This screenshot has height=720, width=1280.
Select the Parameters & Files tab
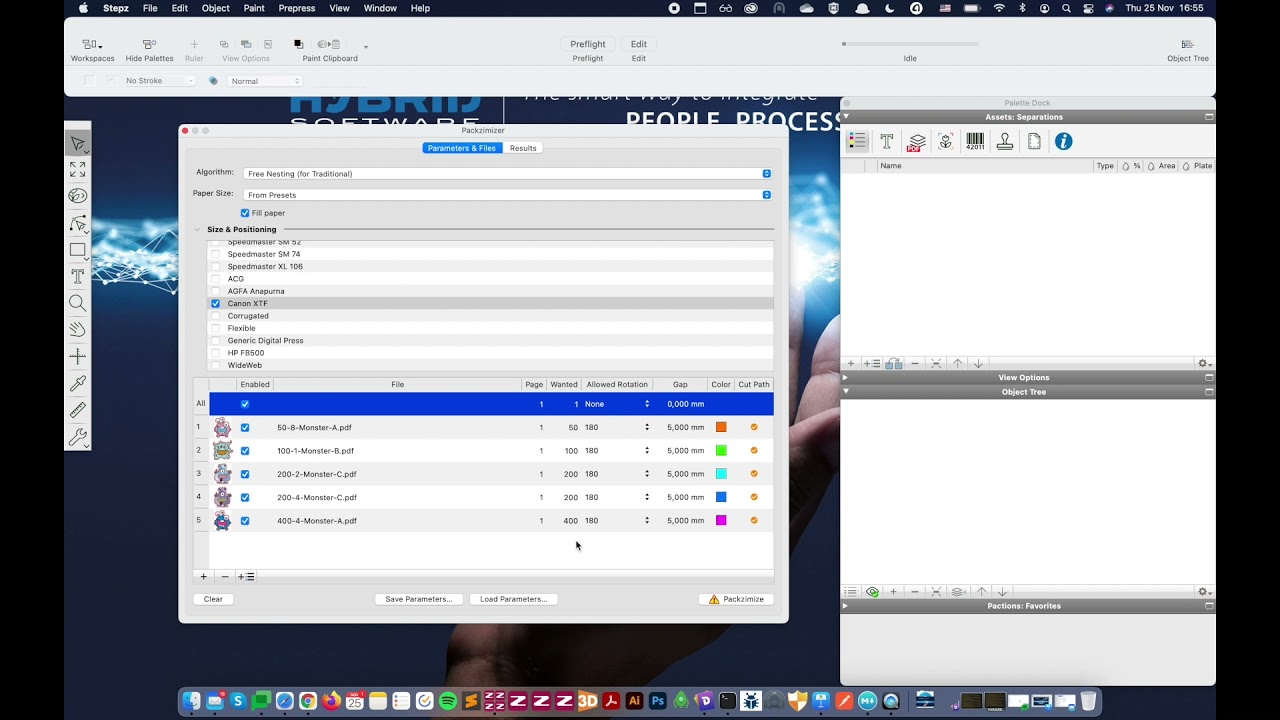462,148
